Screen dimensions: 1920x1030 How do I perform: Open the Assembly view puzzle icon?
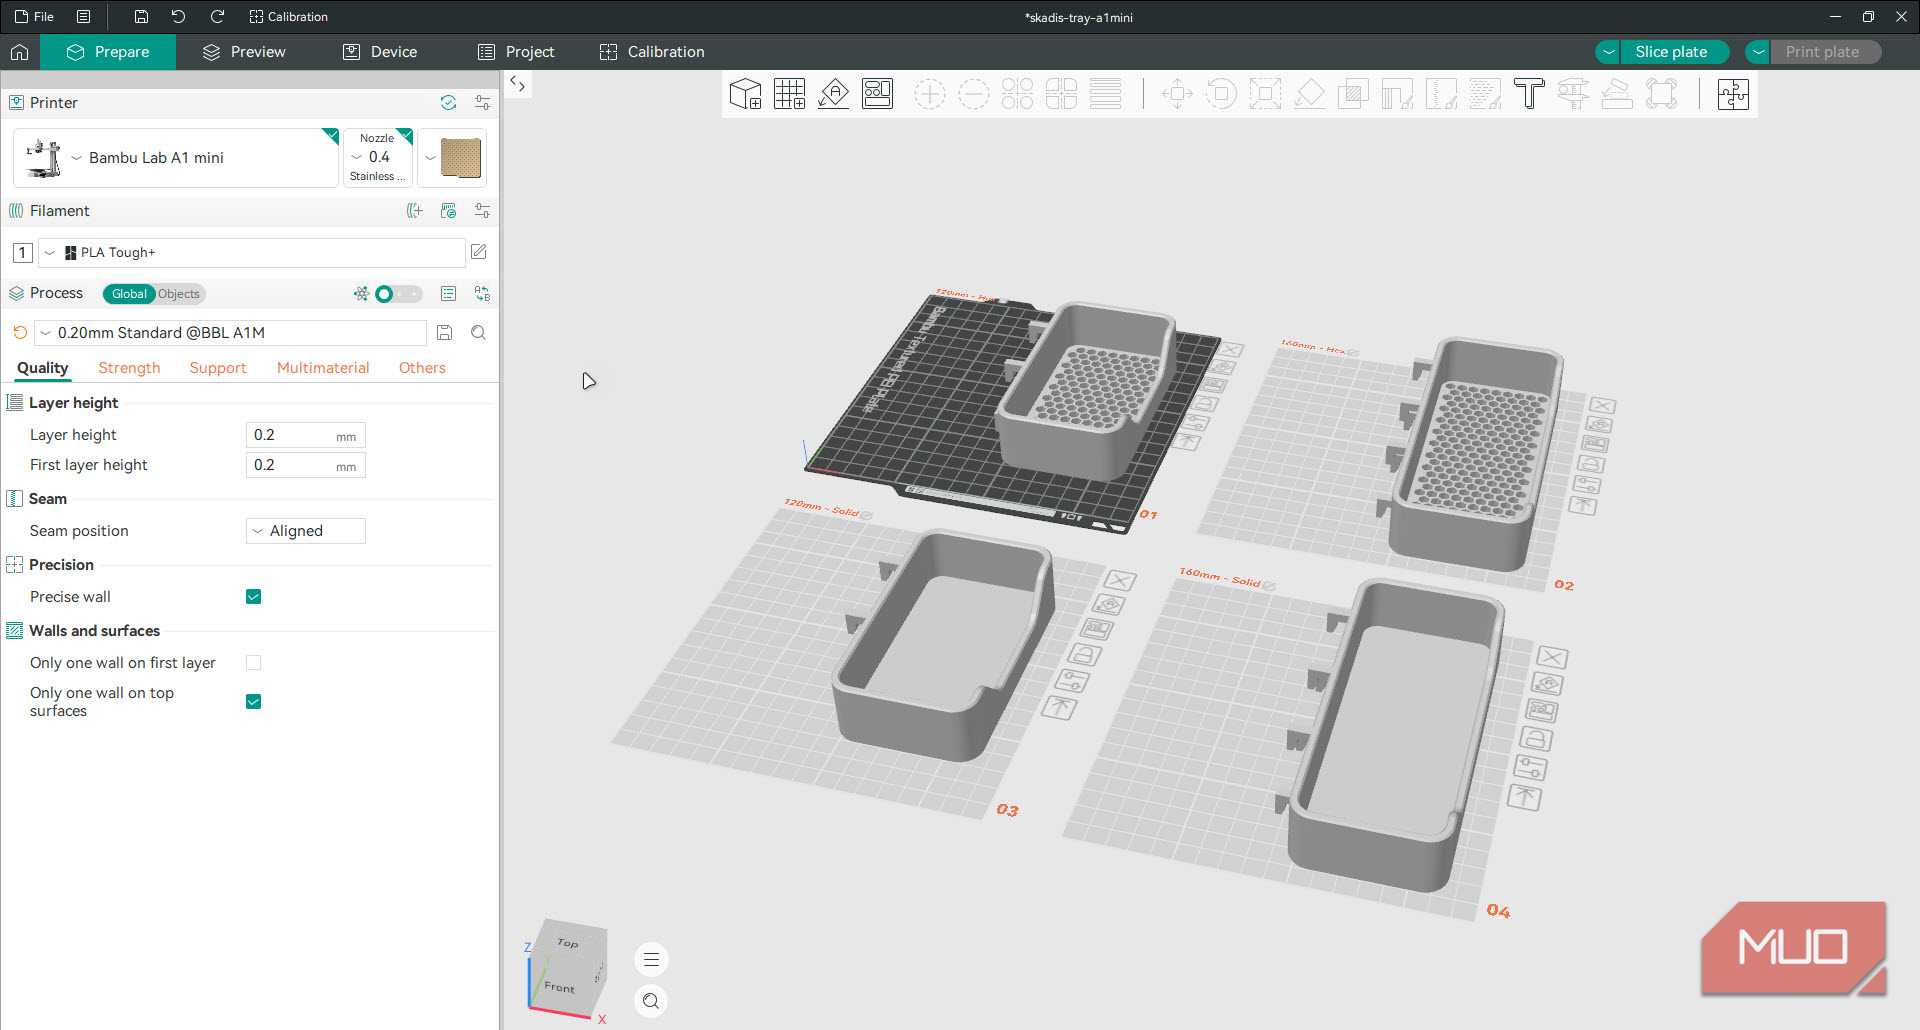point(1733,94)
